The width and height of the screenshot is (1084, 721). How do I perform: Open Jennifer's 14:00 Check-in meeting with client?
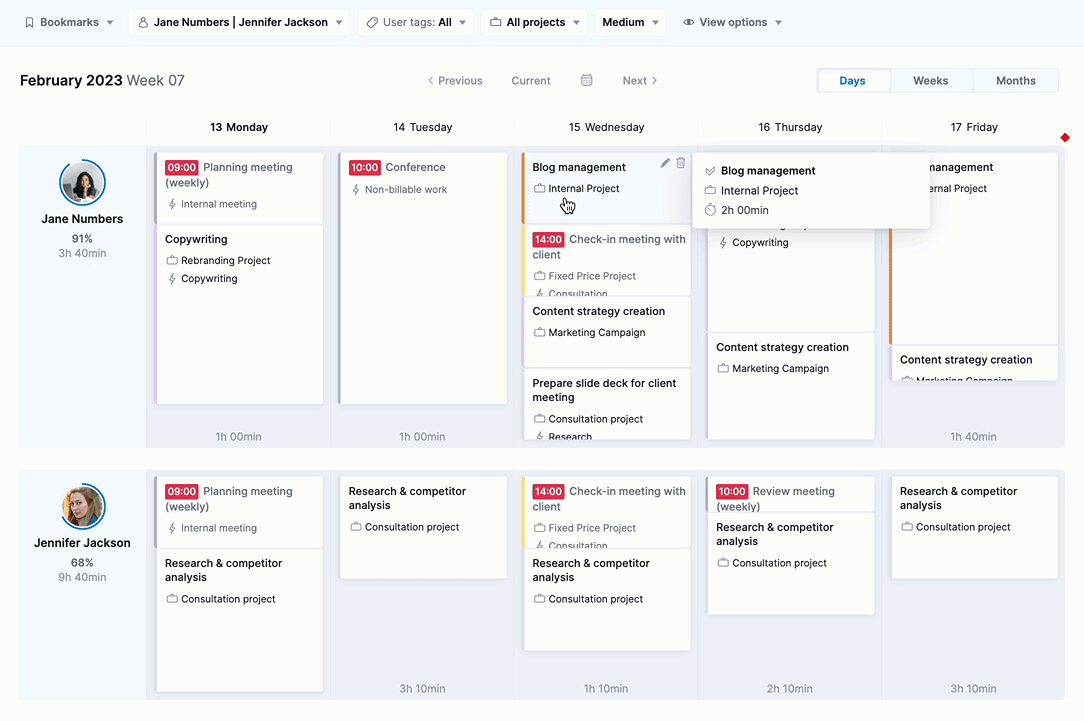[606, 512]
